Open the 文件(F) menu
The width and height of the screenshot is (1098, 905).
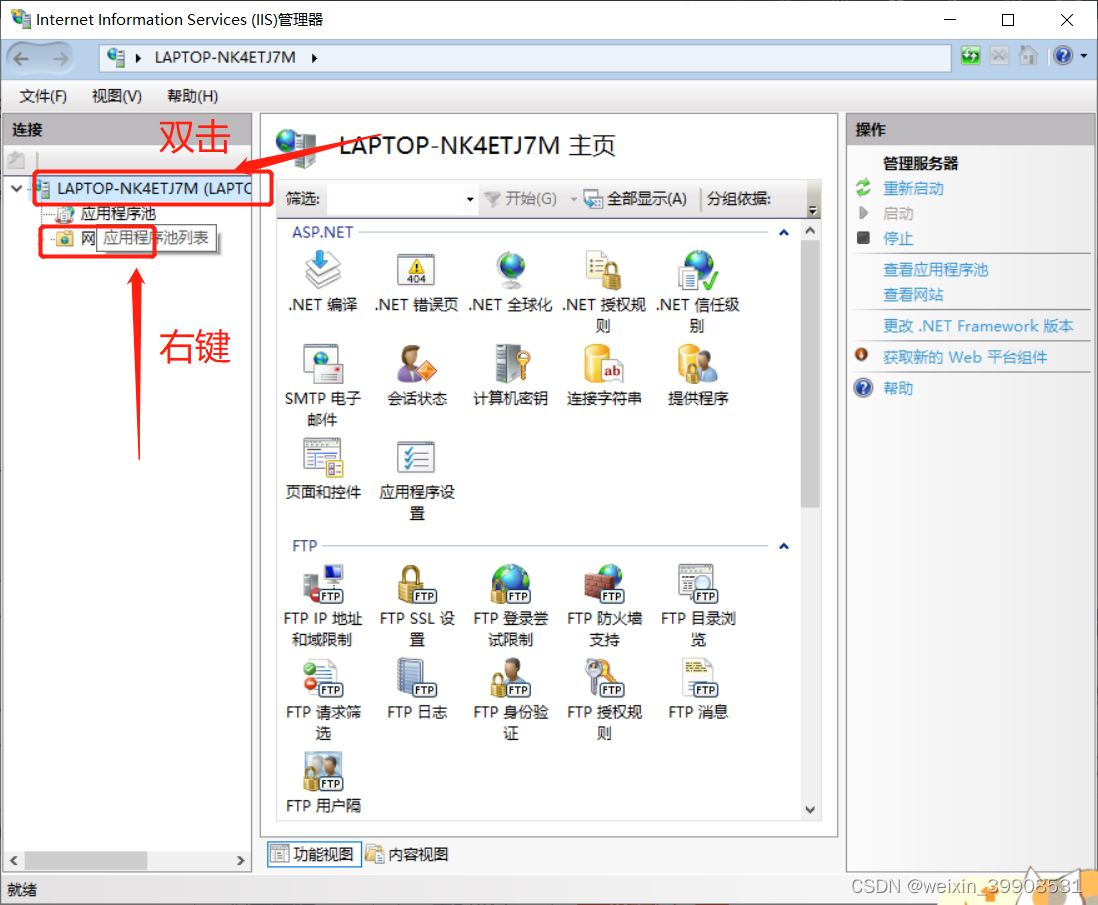pyautogui.click(x=43, y=96)
